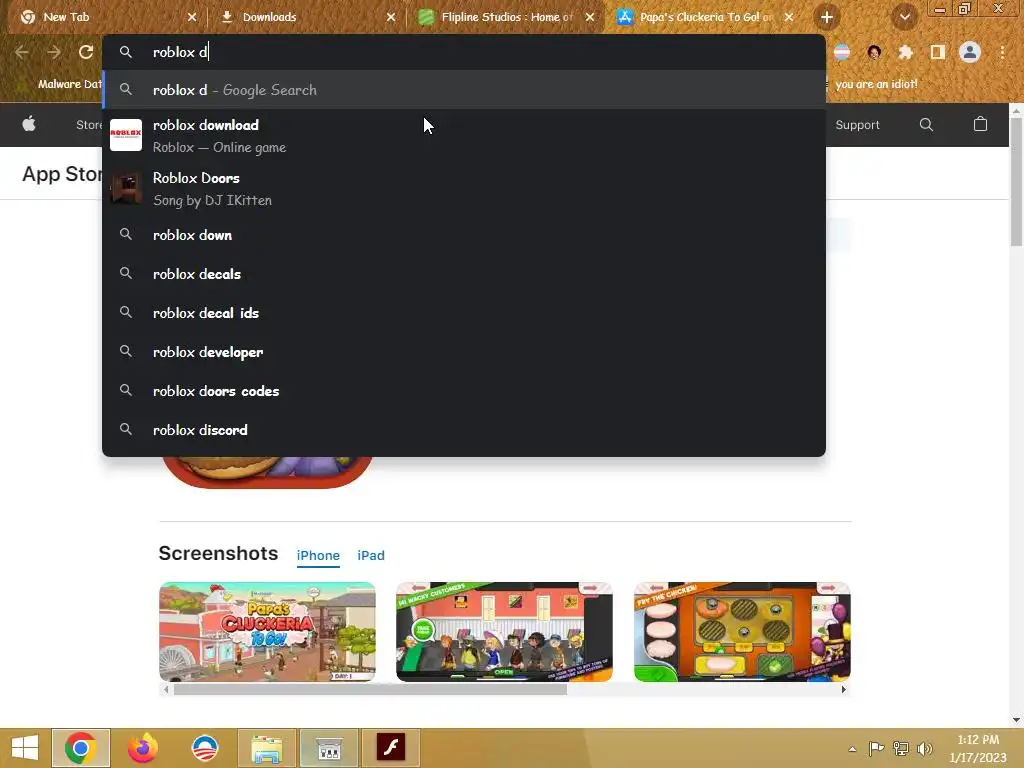This screenshot has width=1024, height=768.
Task: Switch to the Flipline Studios tab
Action: pos(506,17)
